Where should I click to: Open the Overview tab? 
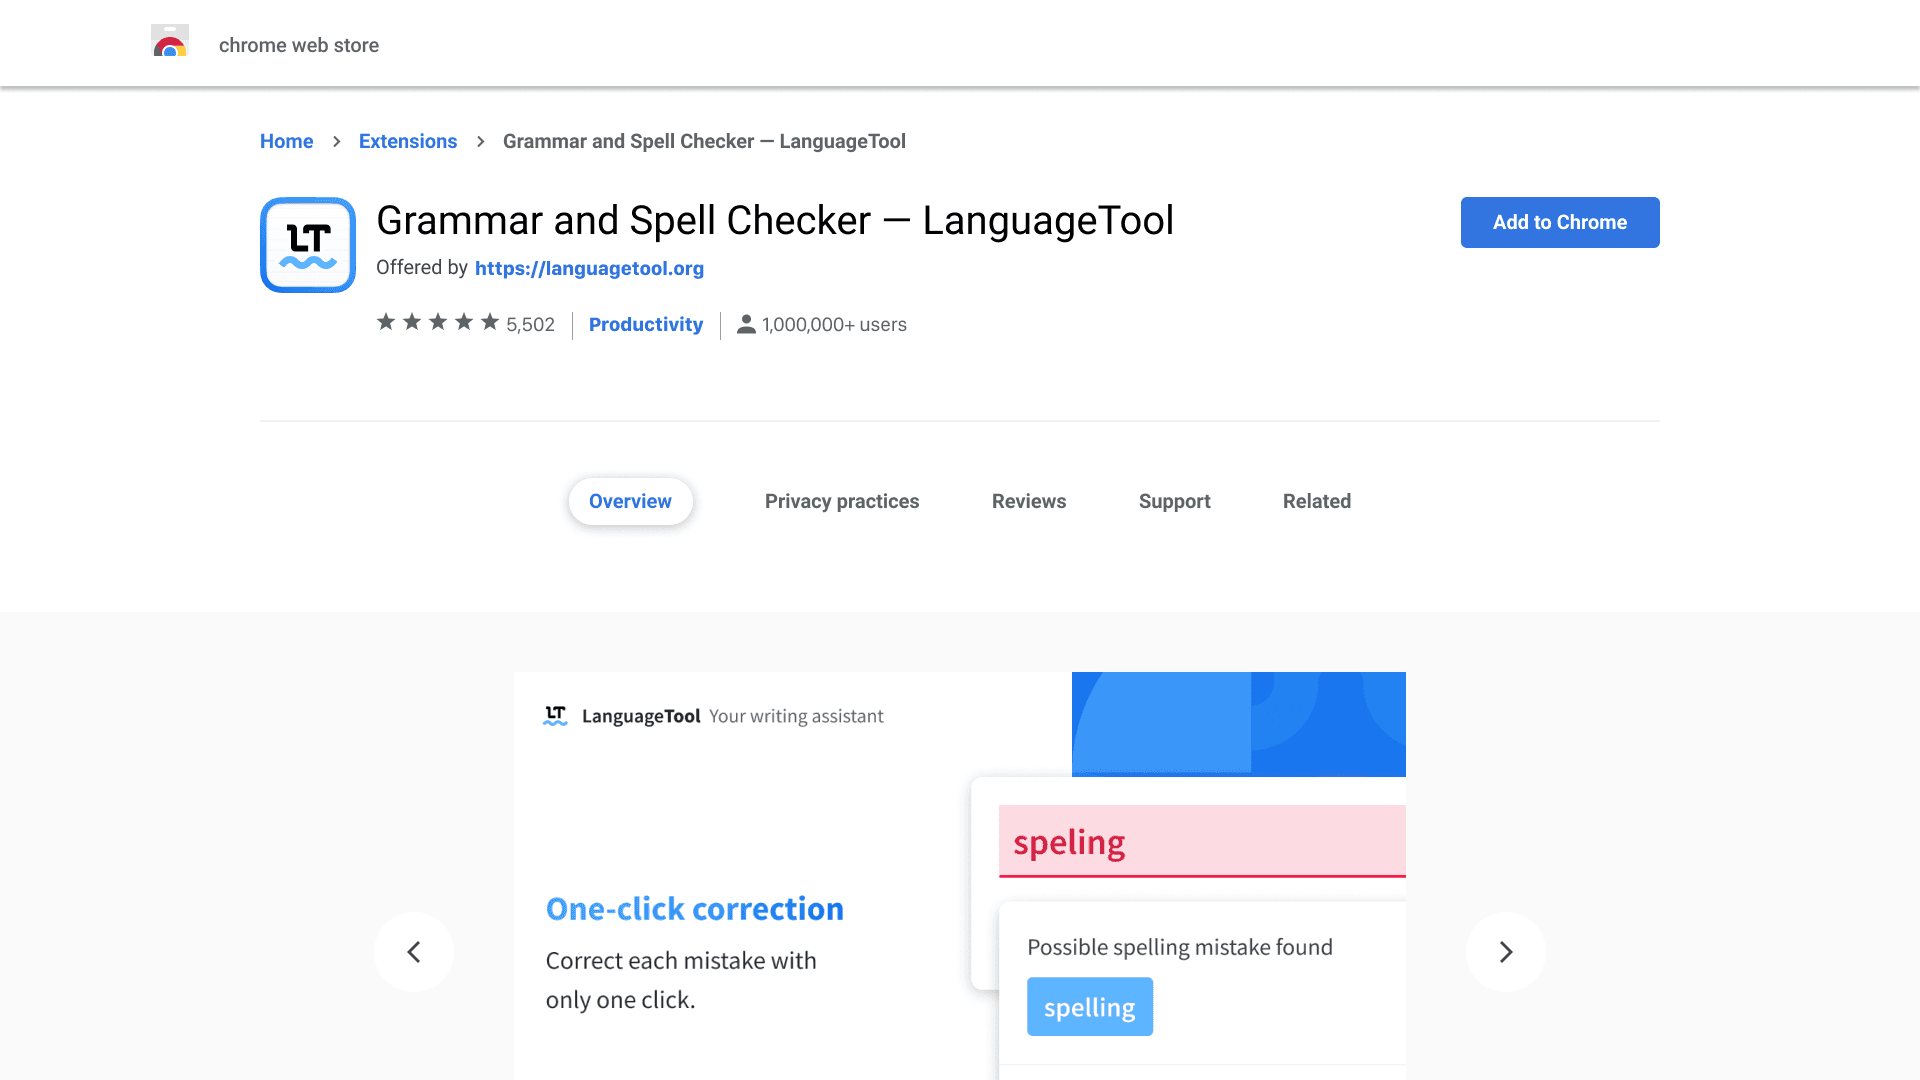(630, 501)
